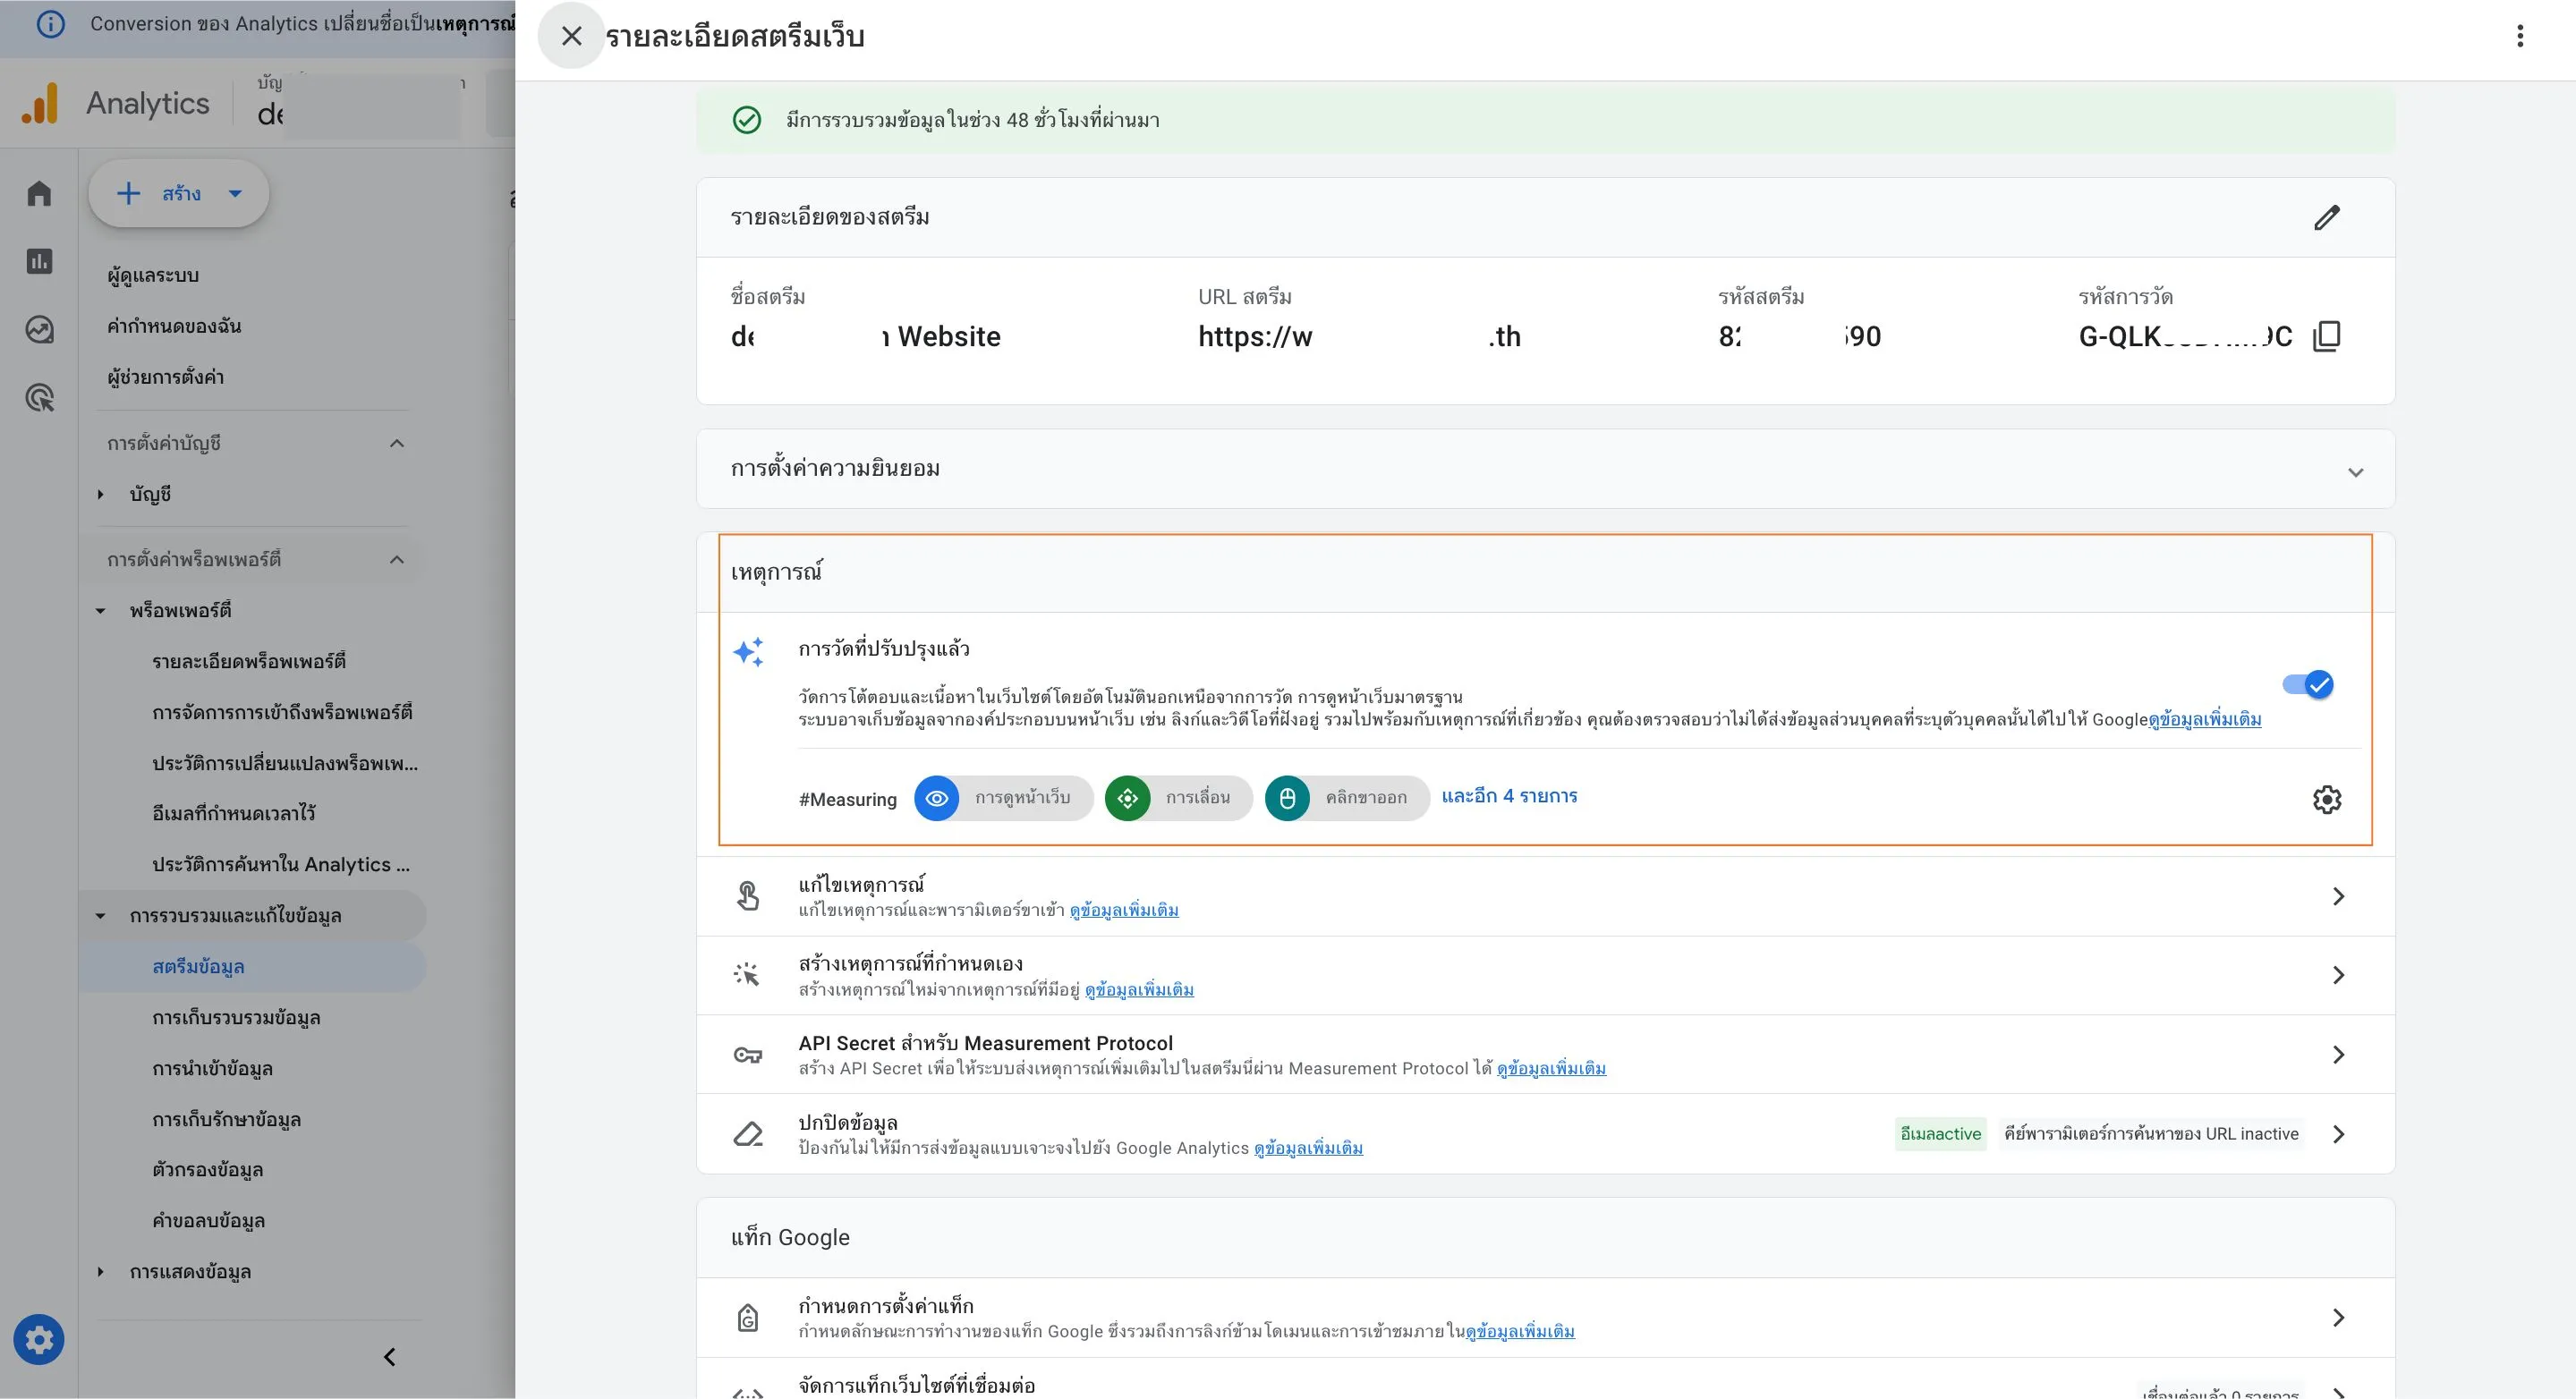
Task: Open chevron of กำหนดการตั้งค่าแท็ก row
Action: tap(2338, 1318)
